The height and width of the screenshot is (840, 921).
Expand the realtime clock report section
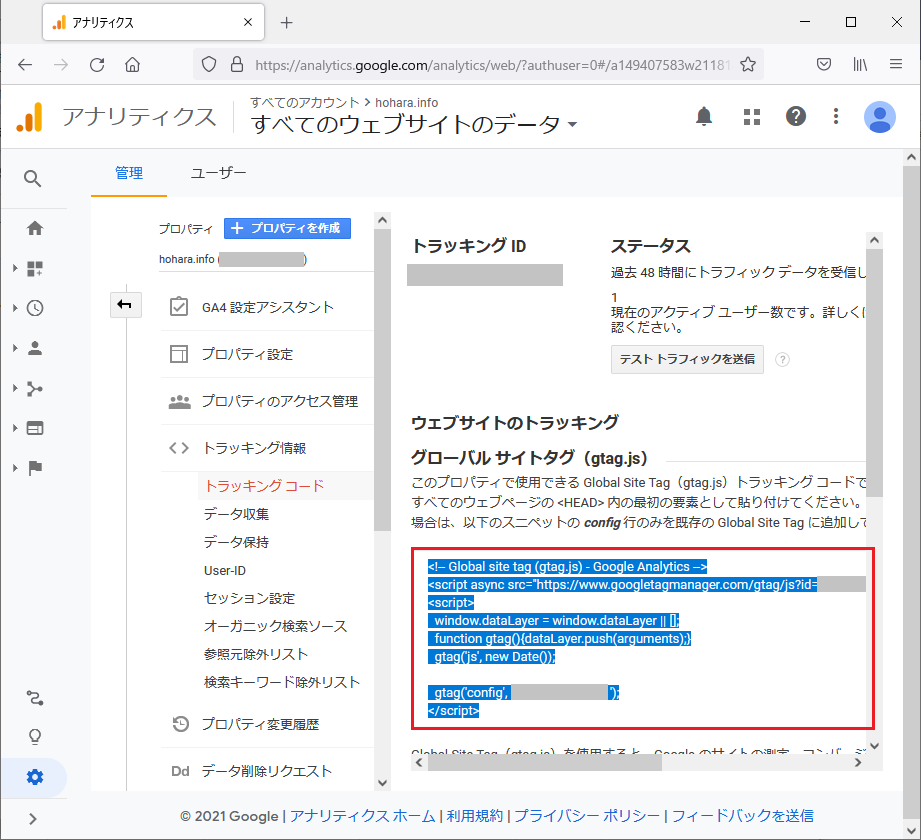(35, 308)
